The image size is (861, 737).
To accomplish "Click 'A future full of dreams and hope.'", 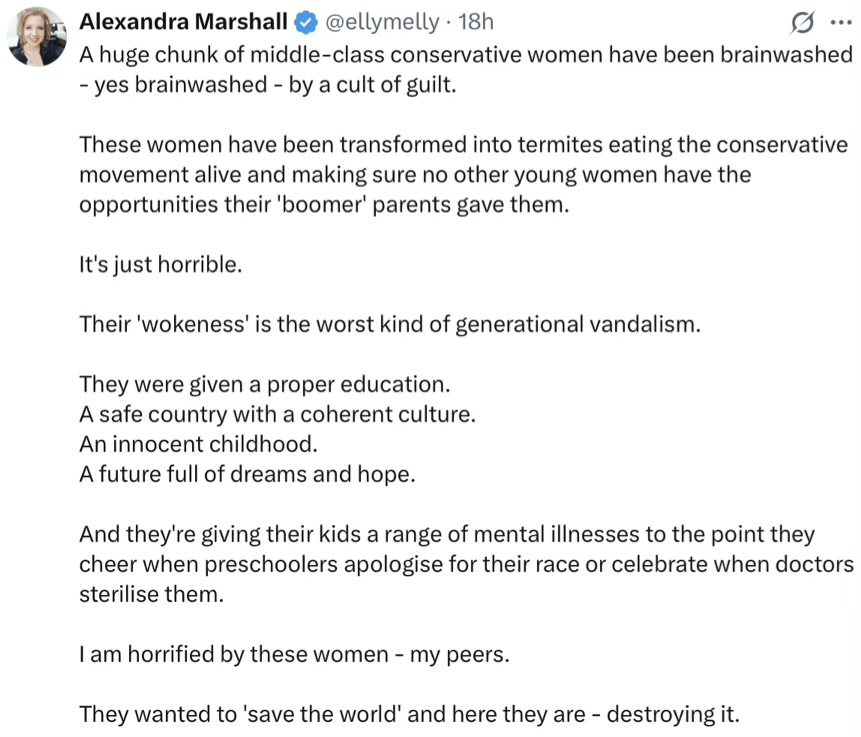I will coord(247,474).
